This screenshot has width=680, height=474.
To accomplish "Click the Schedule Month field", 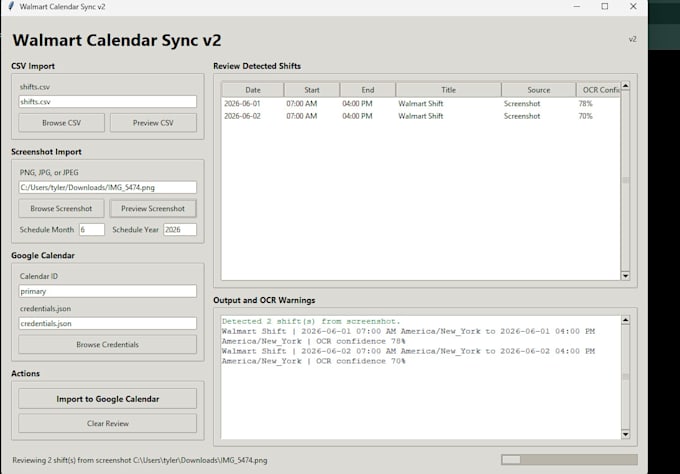I will tap(92, 229).
